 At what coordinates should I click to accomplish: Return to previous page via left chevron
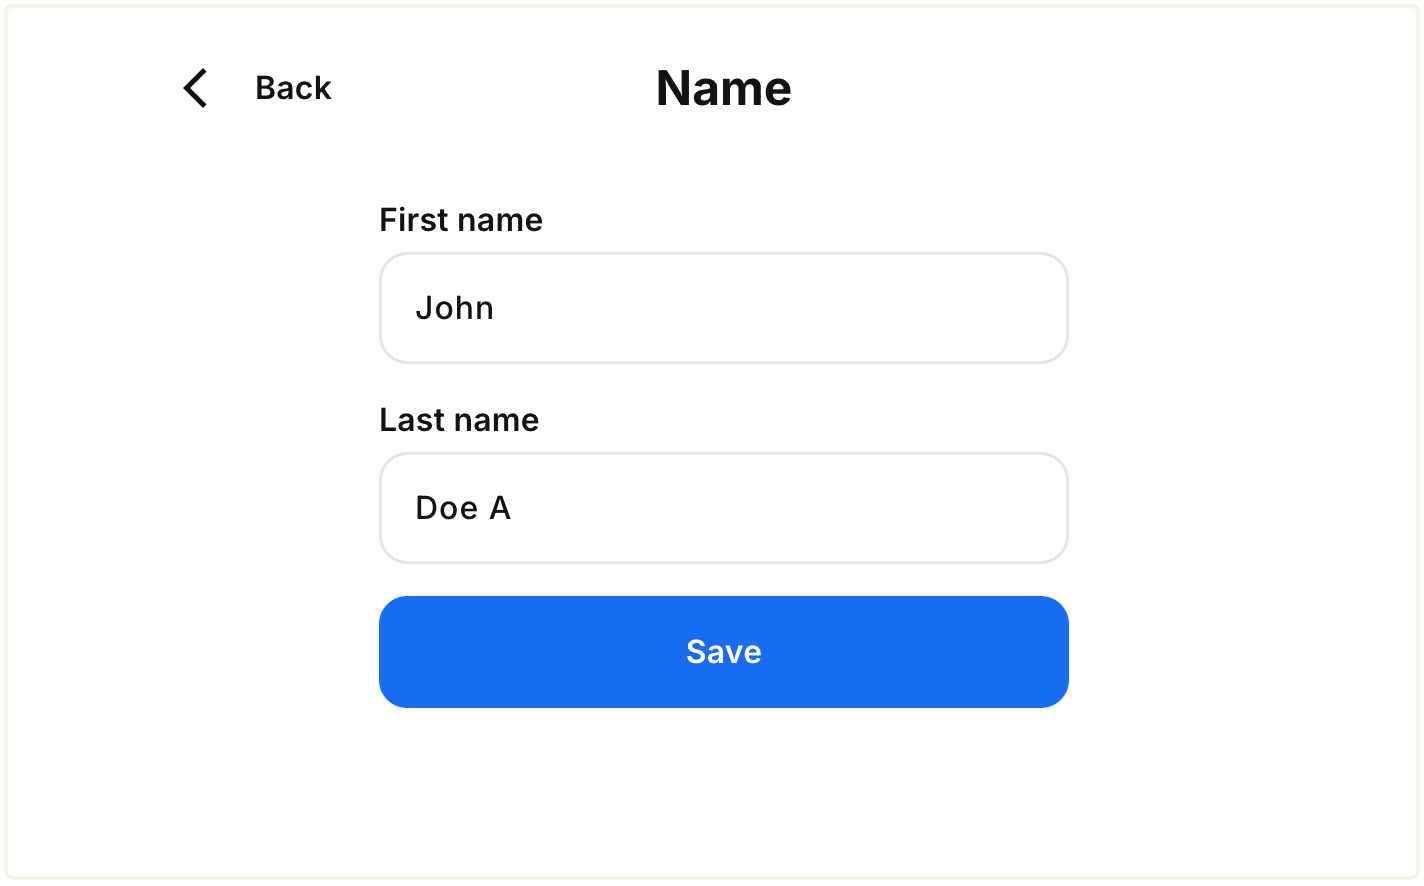tap(196, 88)
